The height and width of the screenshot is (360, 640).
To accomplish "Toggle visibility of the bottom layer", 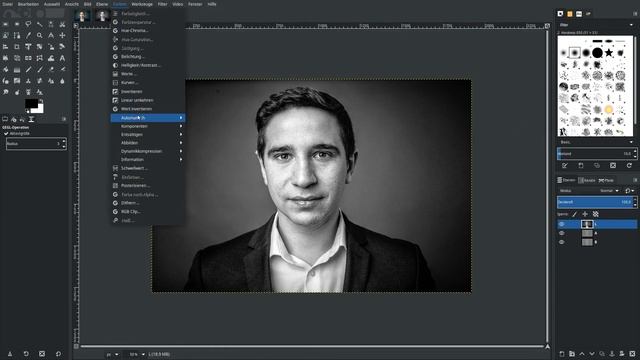I will (562, 242).
